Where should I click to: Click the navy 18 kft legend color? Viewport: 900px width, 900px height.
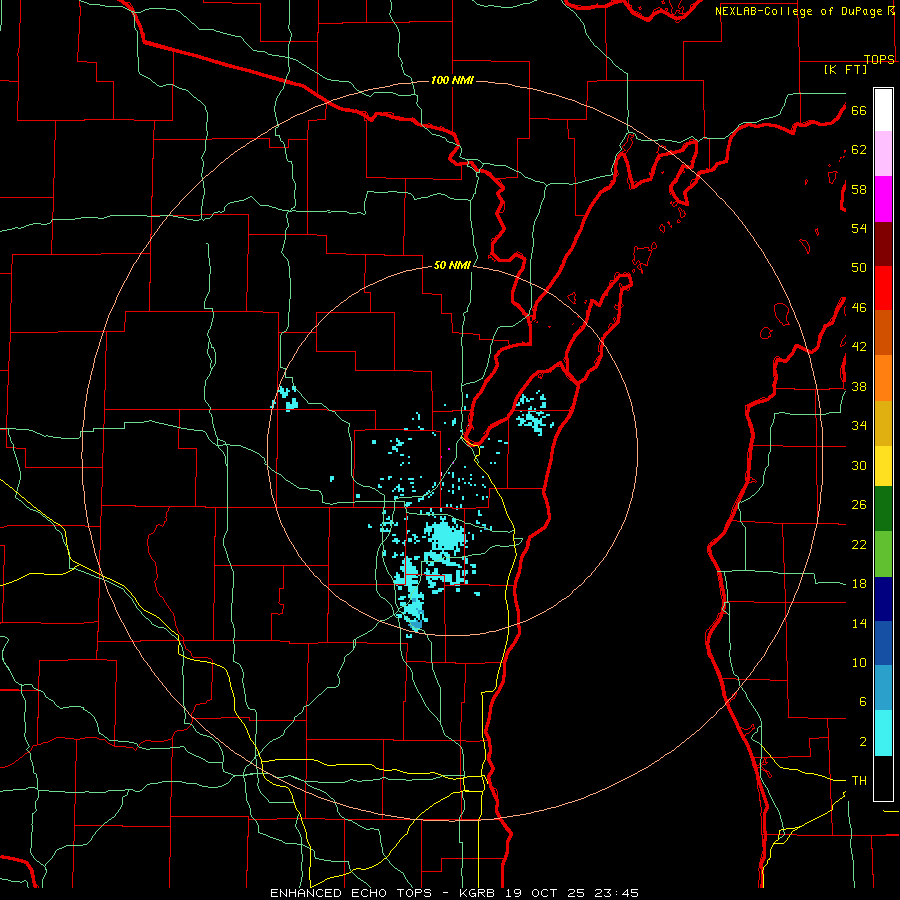[883, 599]
